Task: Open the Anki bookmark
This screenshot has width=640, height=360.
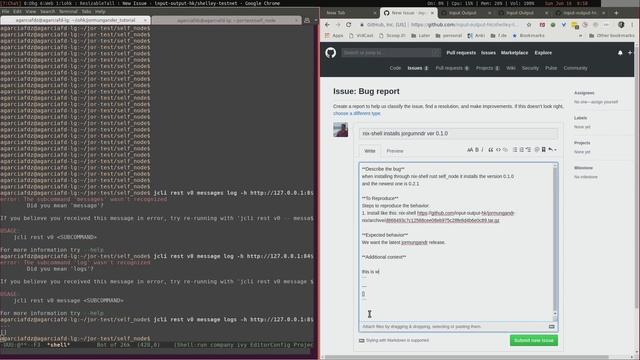Action: [x=476, y=36]
